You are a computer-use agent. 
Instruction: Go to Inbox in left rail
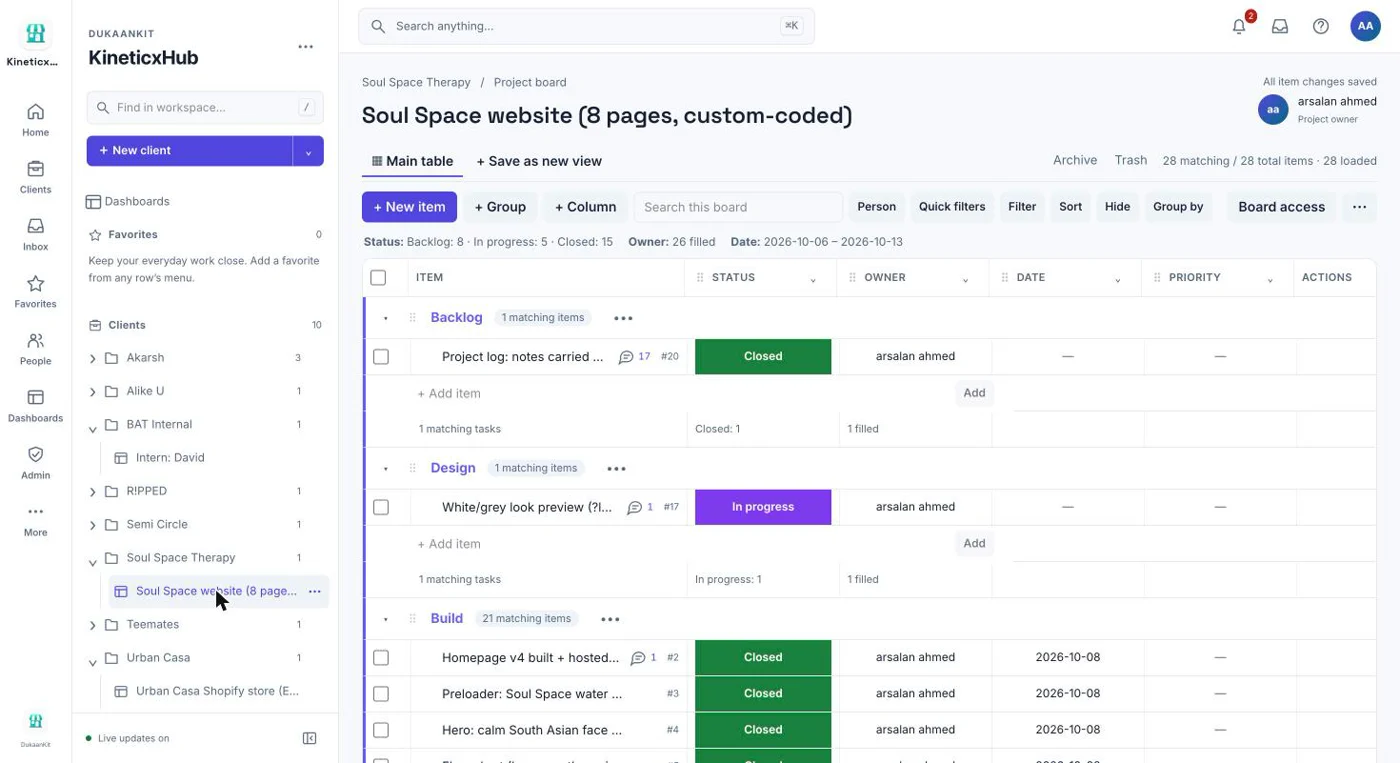click(x=35, y=234)
